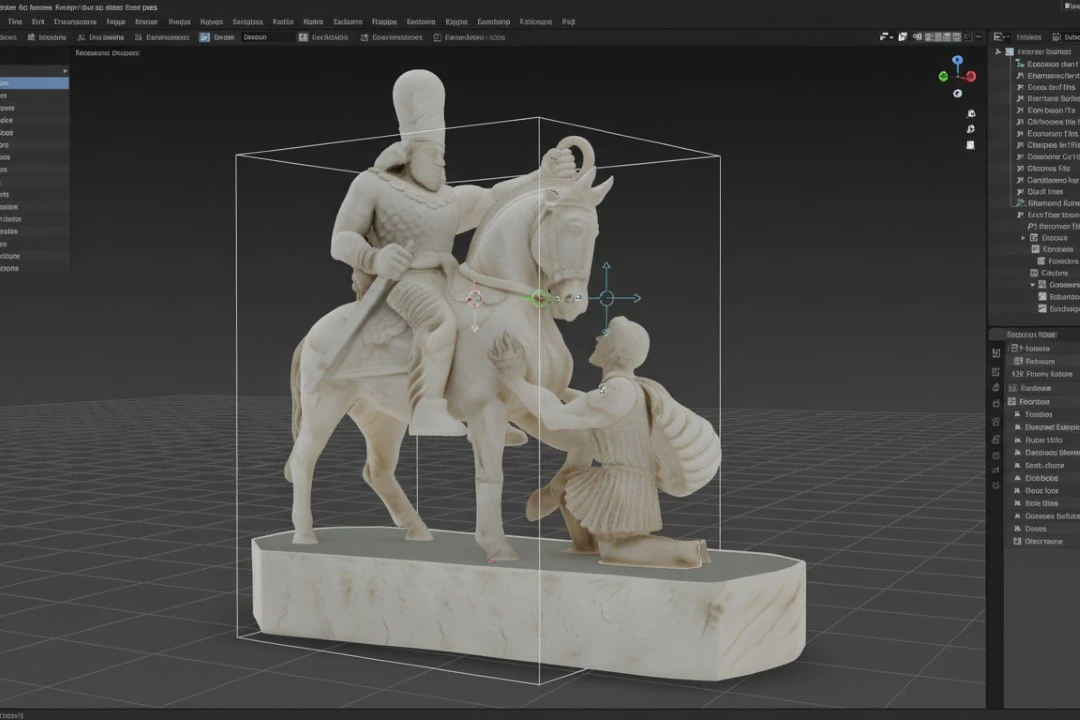Click the red origin marker on horse's chest
This screenshot has width=1080, height=720.
pyautogui.click(x=475, y=297)
